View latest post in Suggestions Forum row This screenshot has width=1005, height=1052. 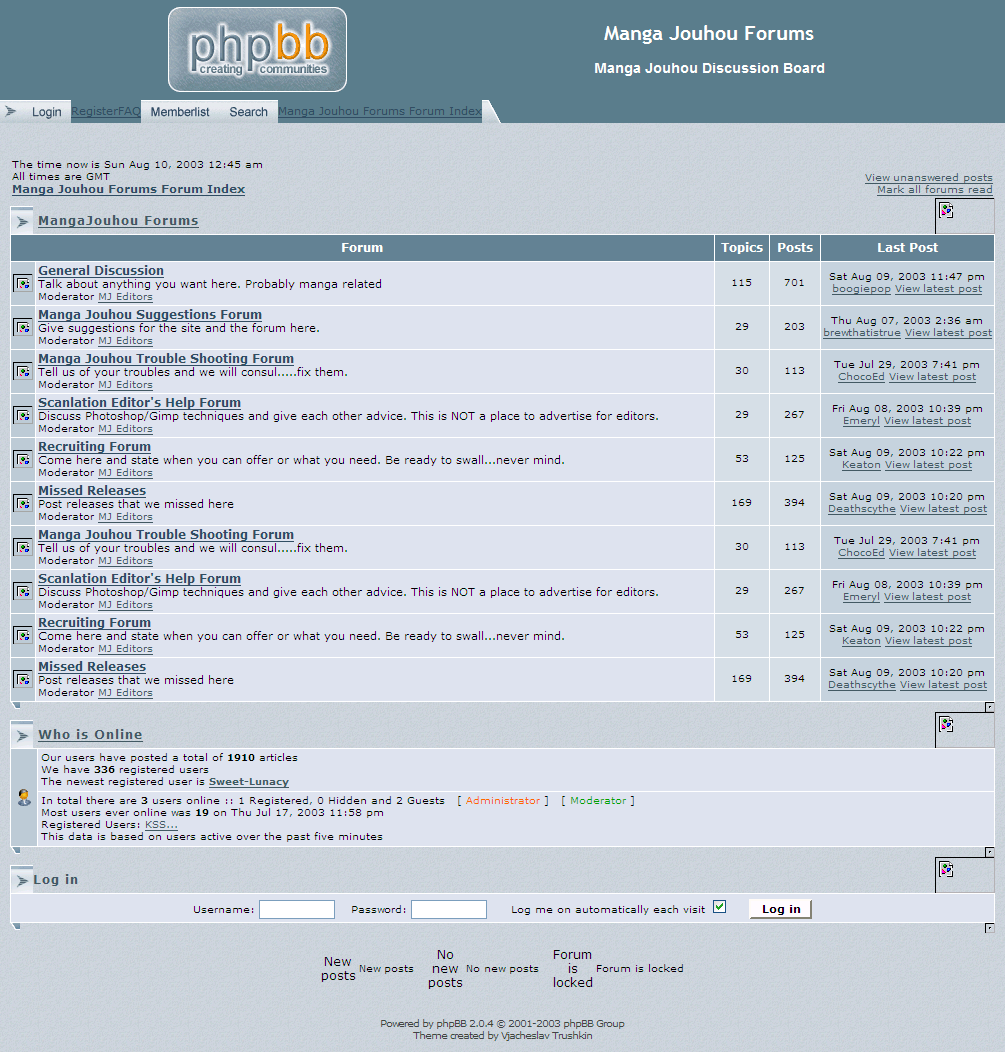948,333
